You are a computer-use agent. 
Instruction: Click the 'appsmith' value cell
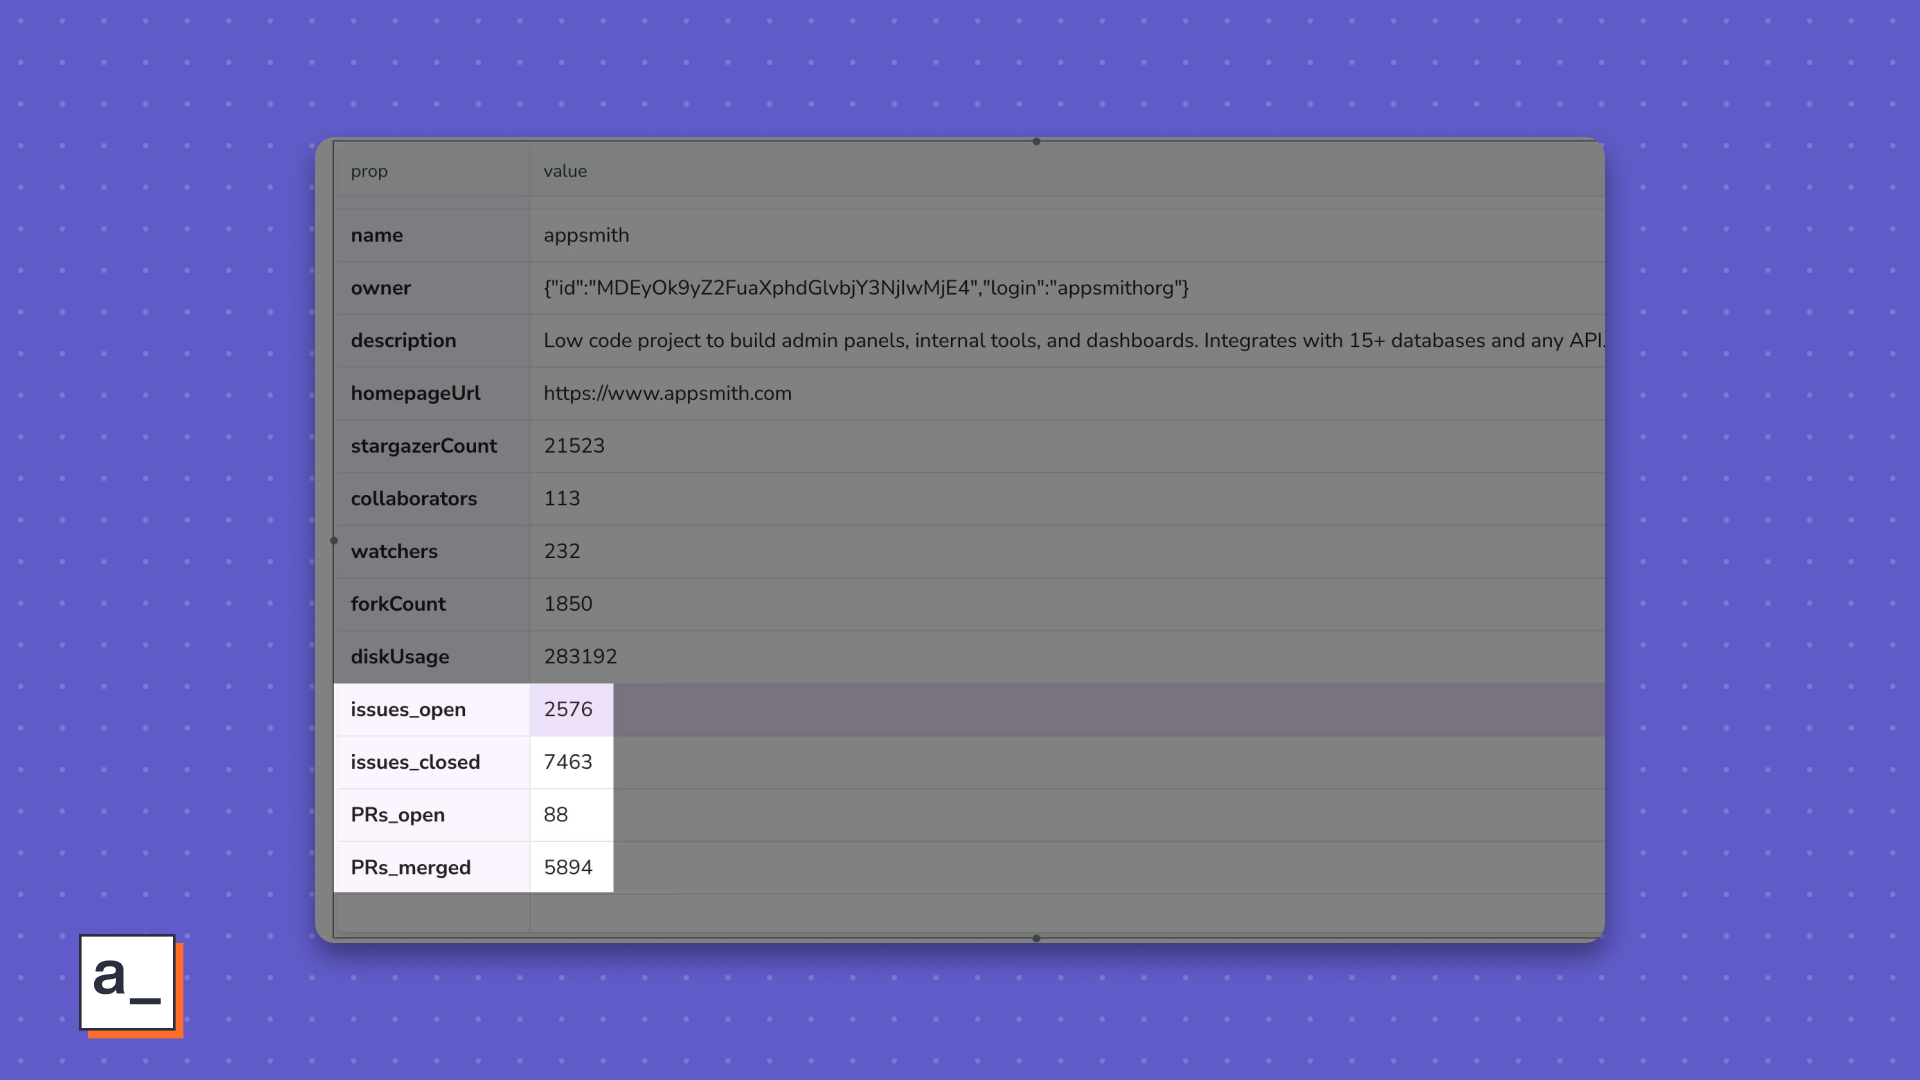(586, 235)
